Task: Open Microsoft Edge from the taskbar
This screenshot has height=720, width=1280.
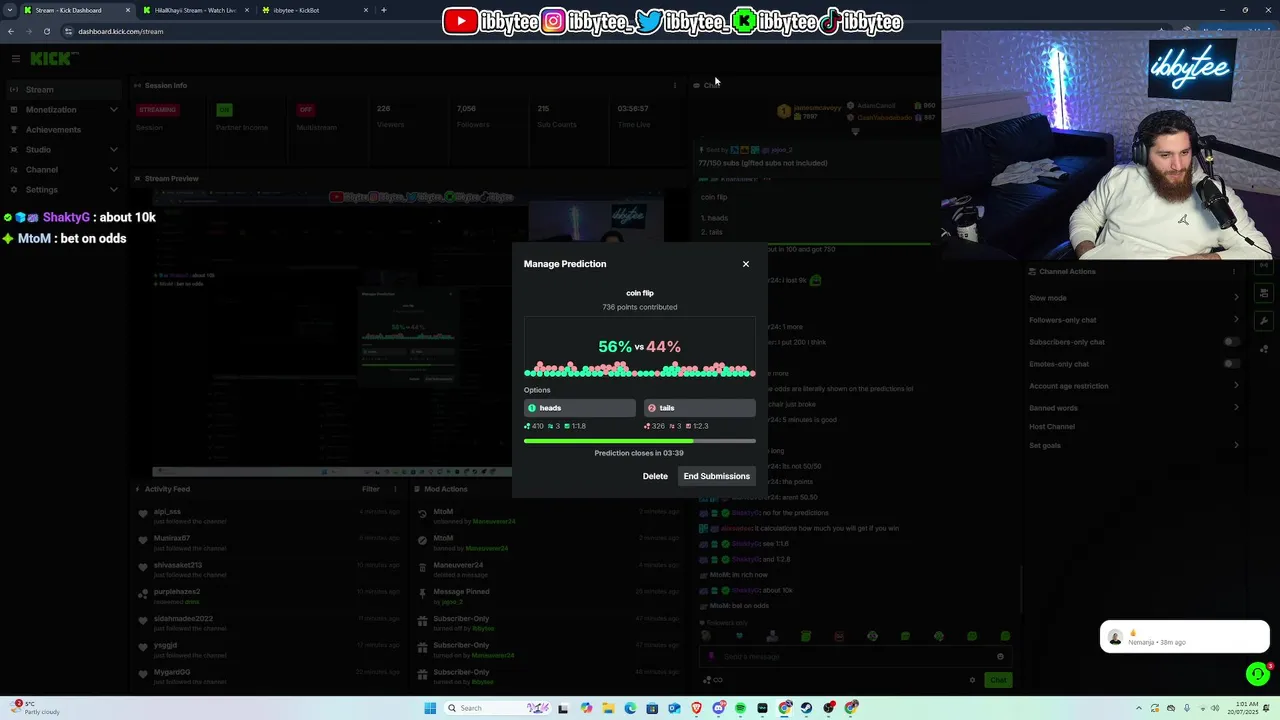Action: 630,708
